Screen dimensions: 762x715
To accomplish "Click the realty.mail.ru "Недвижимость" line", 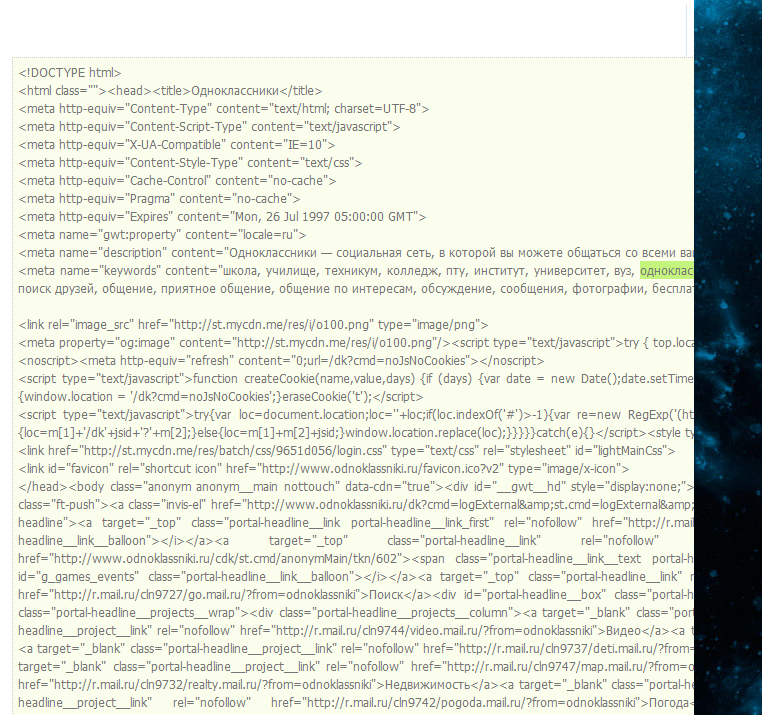I will pyautogui.click(x=356, y=684).
